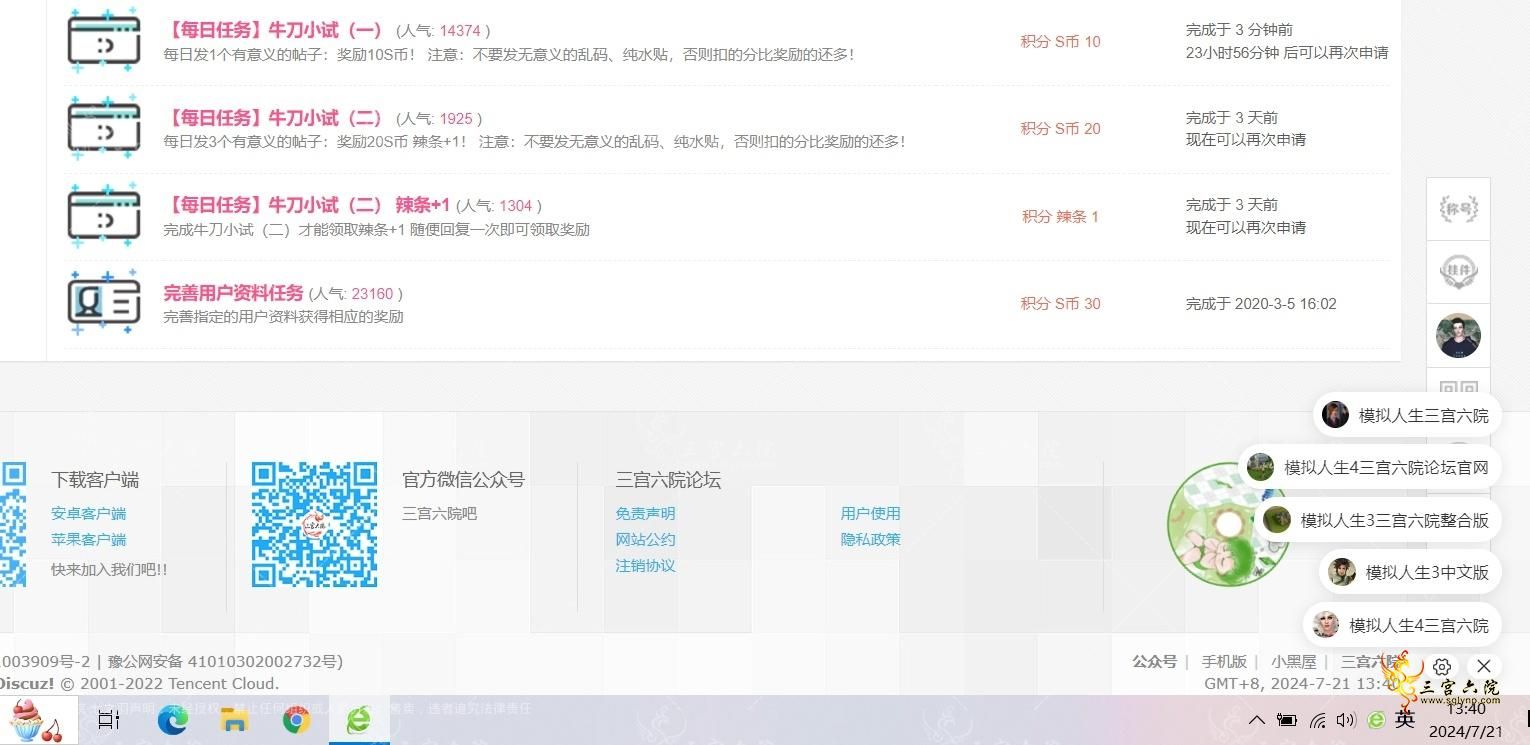
Task: Click the 积分 S币 10 reward text
Action: [x=1060, y=41]
